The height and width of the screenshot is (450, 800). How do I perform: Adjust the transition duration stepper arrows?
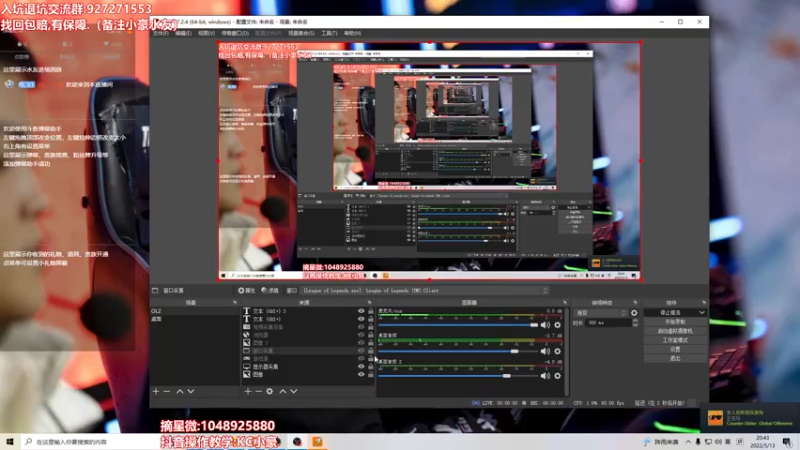635,323
